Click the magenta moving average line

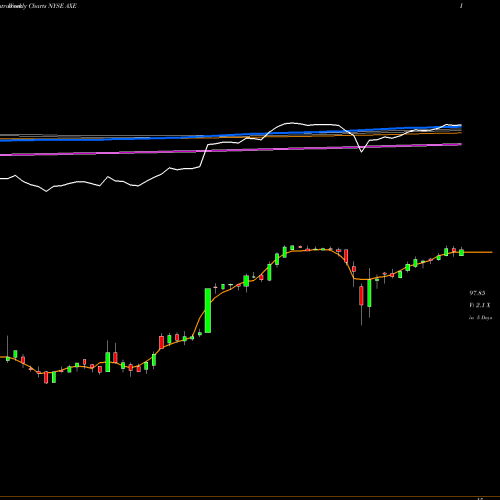coord(231,150)
